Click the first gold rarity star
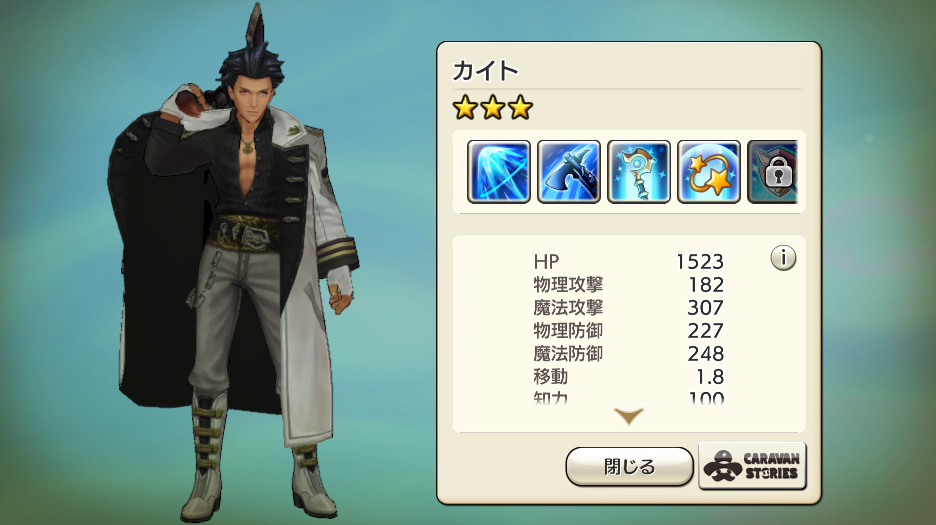This screenshot has width=936, height=525. pyautogui.click(x=465, y=108)
